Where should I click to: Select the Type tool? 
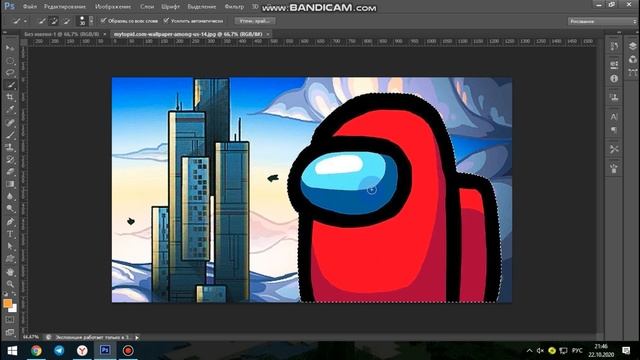click(10, 234)
